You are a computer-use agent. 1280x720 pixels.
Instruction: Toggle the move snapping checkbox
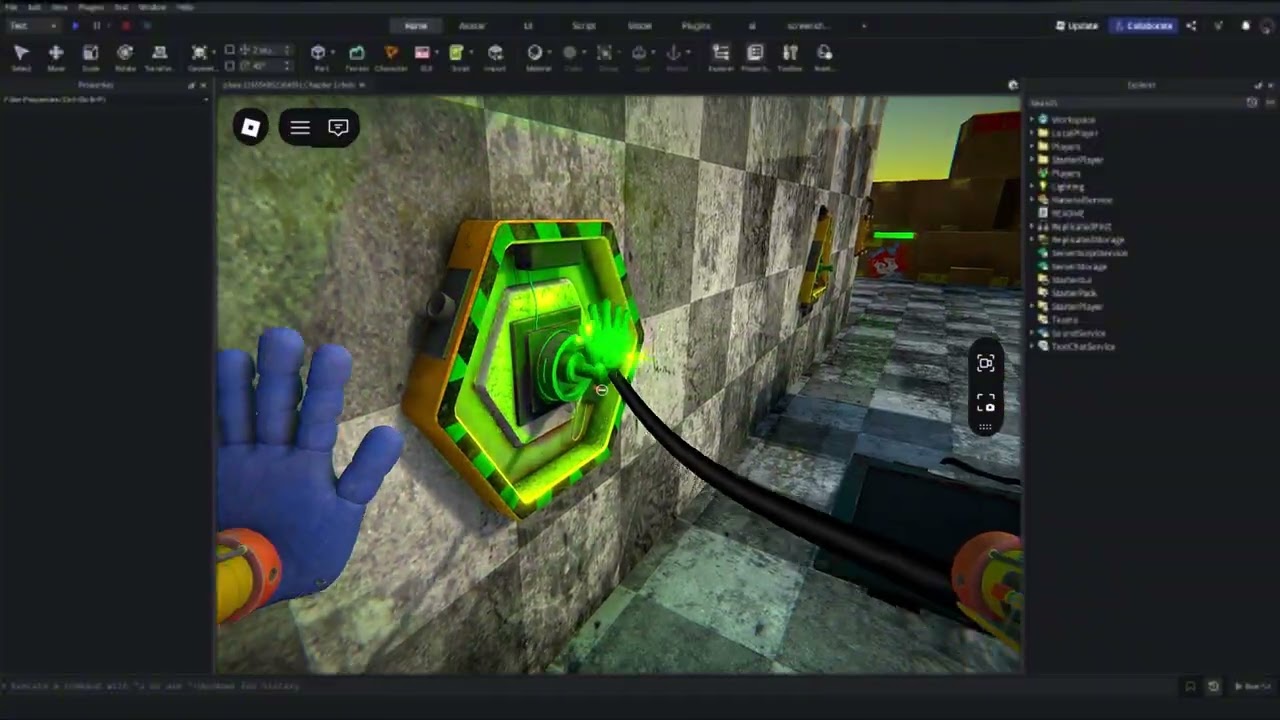click(x=230, y=50)
